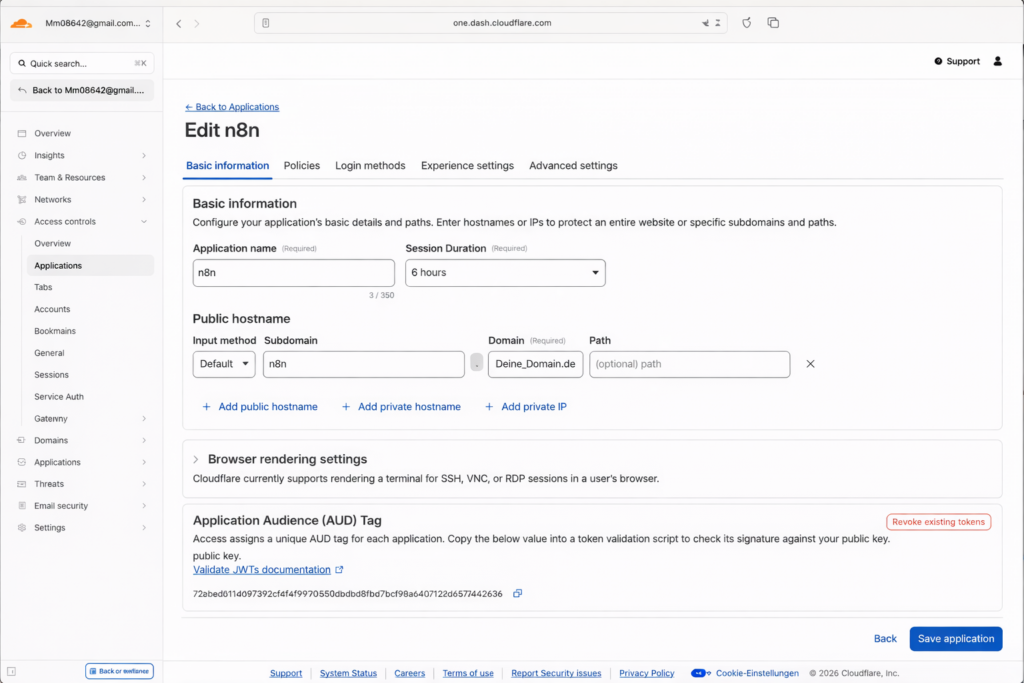Click Revoke existing tokens button
This screenshot has height=683, width=1024.
pos(938,522)
